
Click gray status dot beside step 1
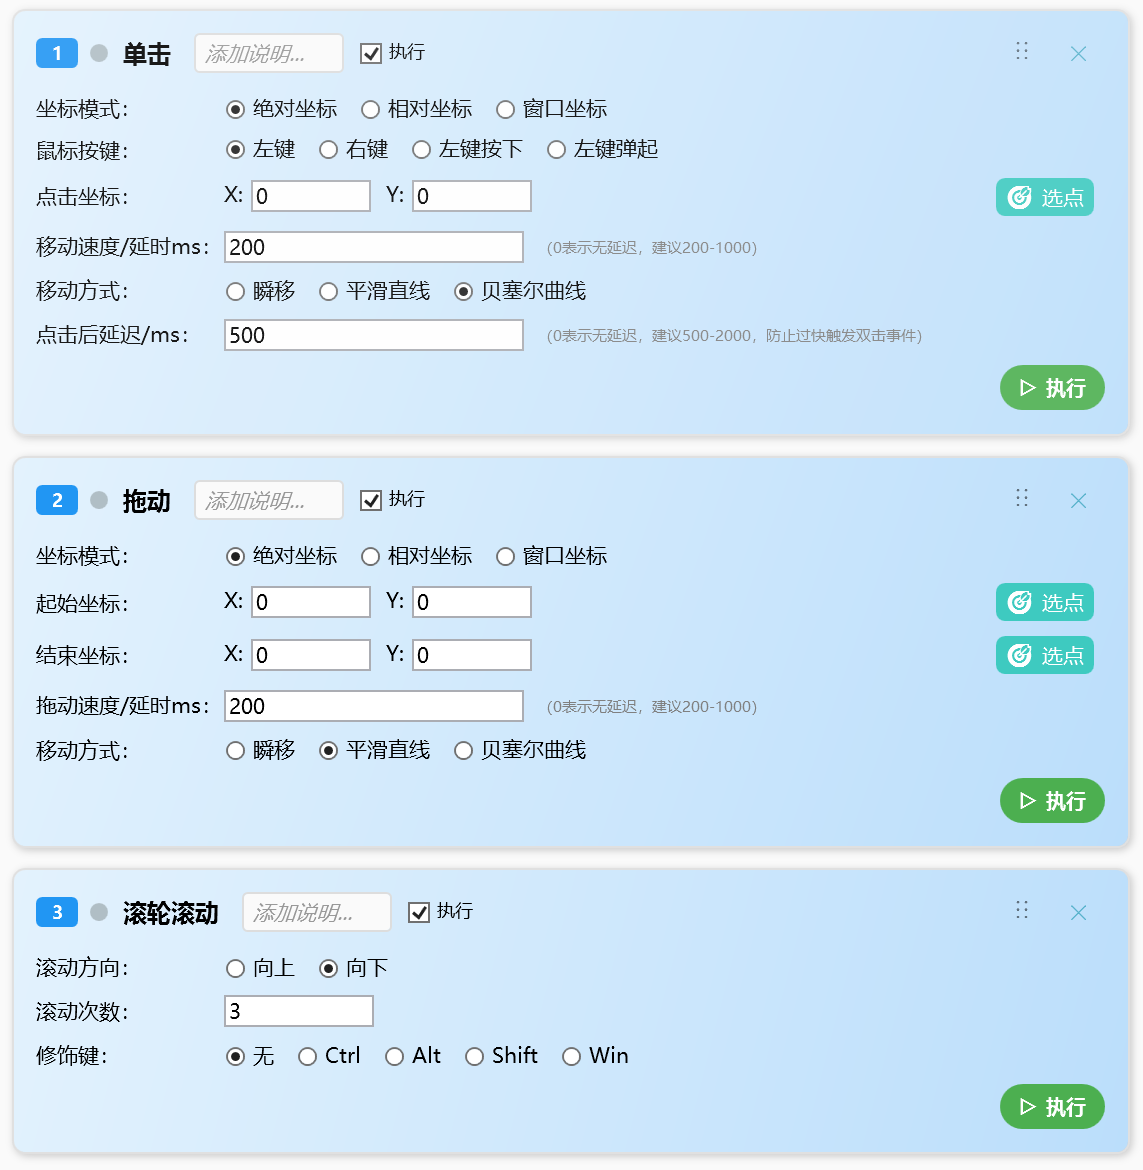click(99, 53)
